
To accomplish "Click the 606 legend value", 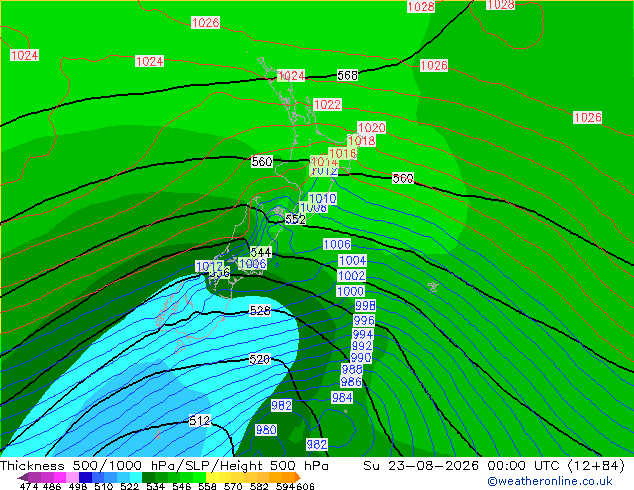I will 305,486.
